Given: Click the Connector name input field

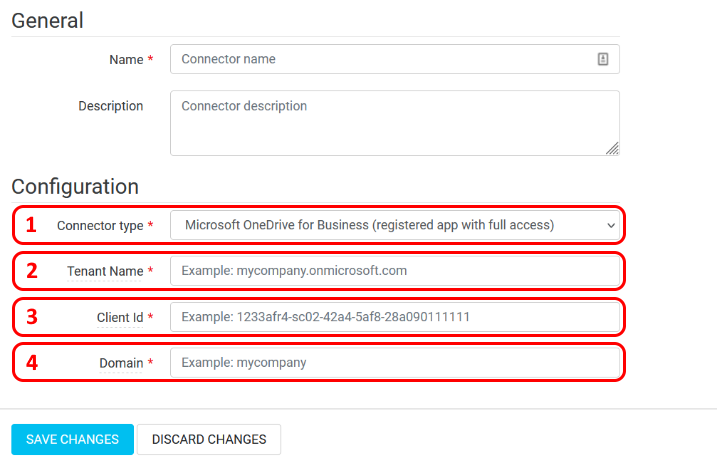Looking at the screenshot, I should (x=385, y=59).
